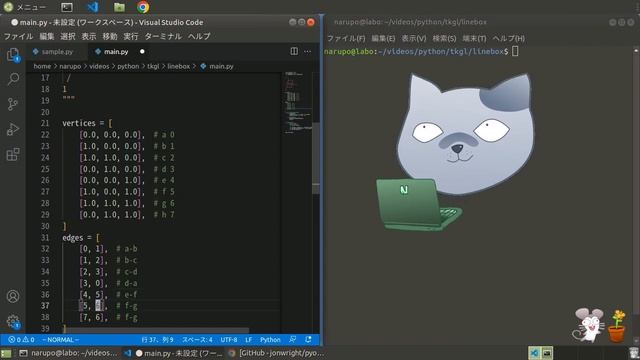
Task: Open the ターミナル menu in VS Code
Action: click(163, 36)
